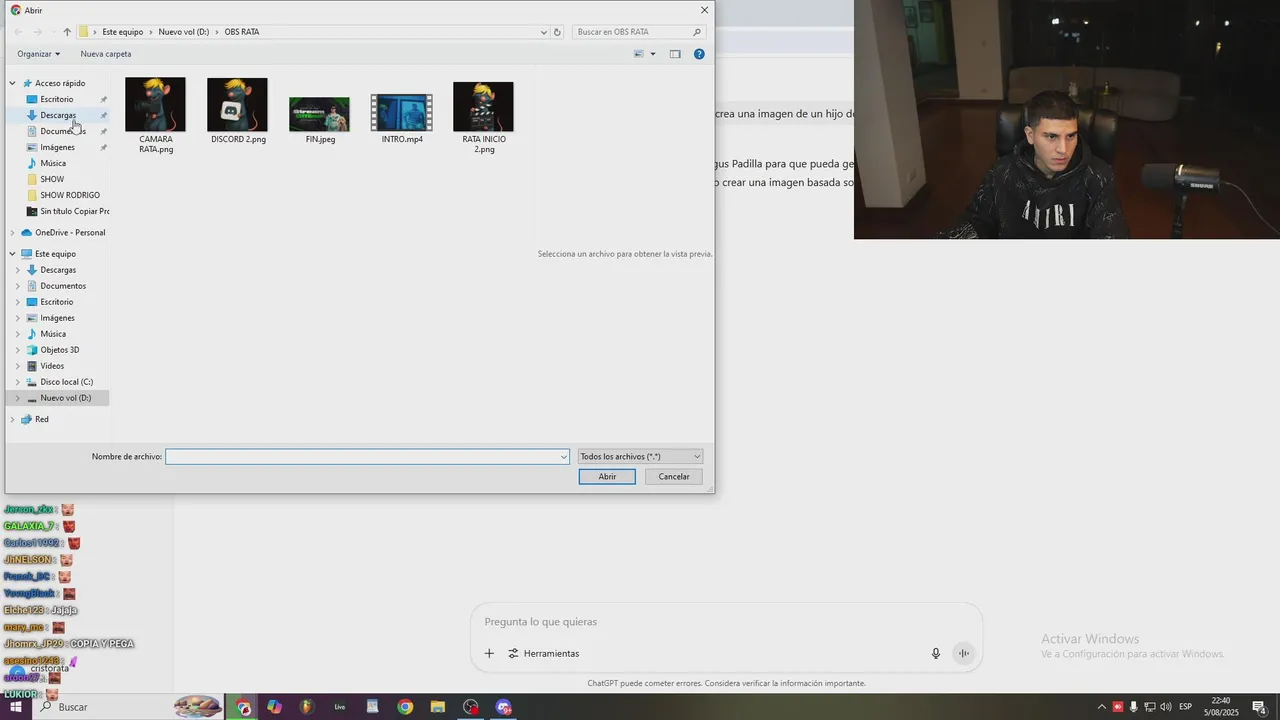
Task: Select Red network item in sidebar
Action: point(42,419)
